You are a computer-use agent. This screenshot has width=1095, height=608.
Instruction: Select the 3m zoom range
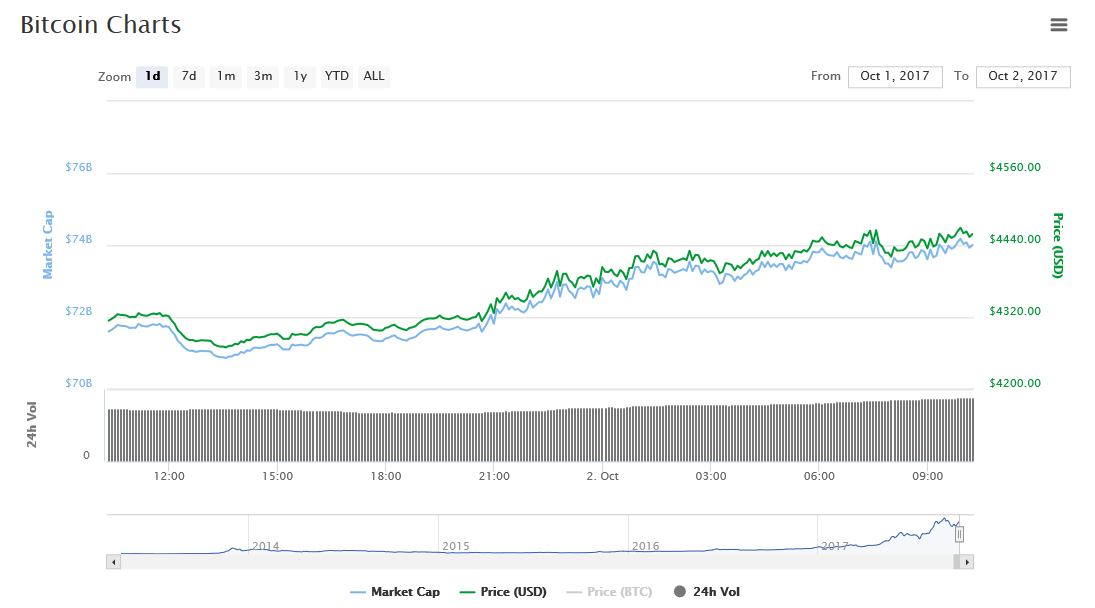[263, 76]
